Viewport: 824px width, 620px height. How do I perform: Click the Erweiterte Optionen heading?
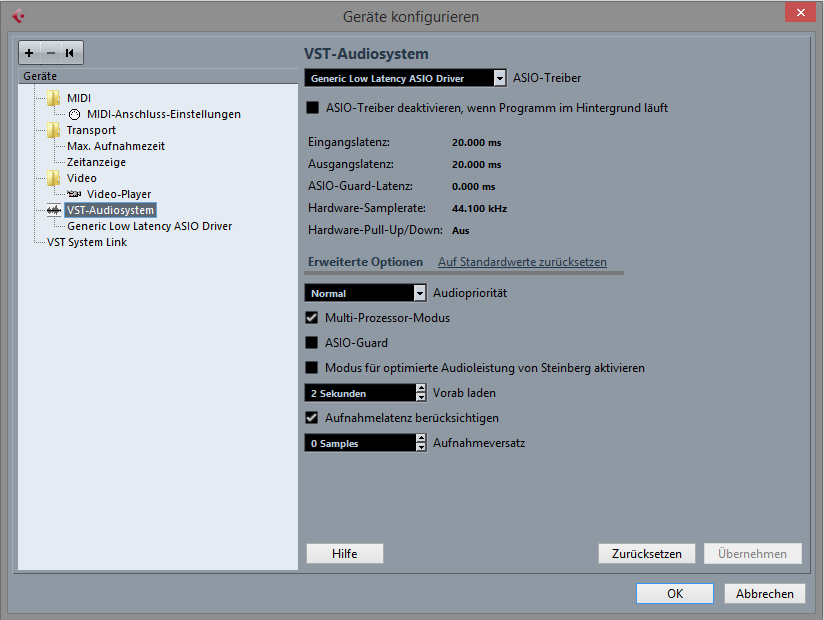[x=365, y=262]
